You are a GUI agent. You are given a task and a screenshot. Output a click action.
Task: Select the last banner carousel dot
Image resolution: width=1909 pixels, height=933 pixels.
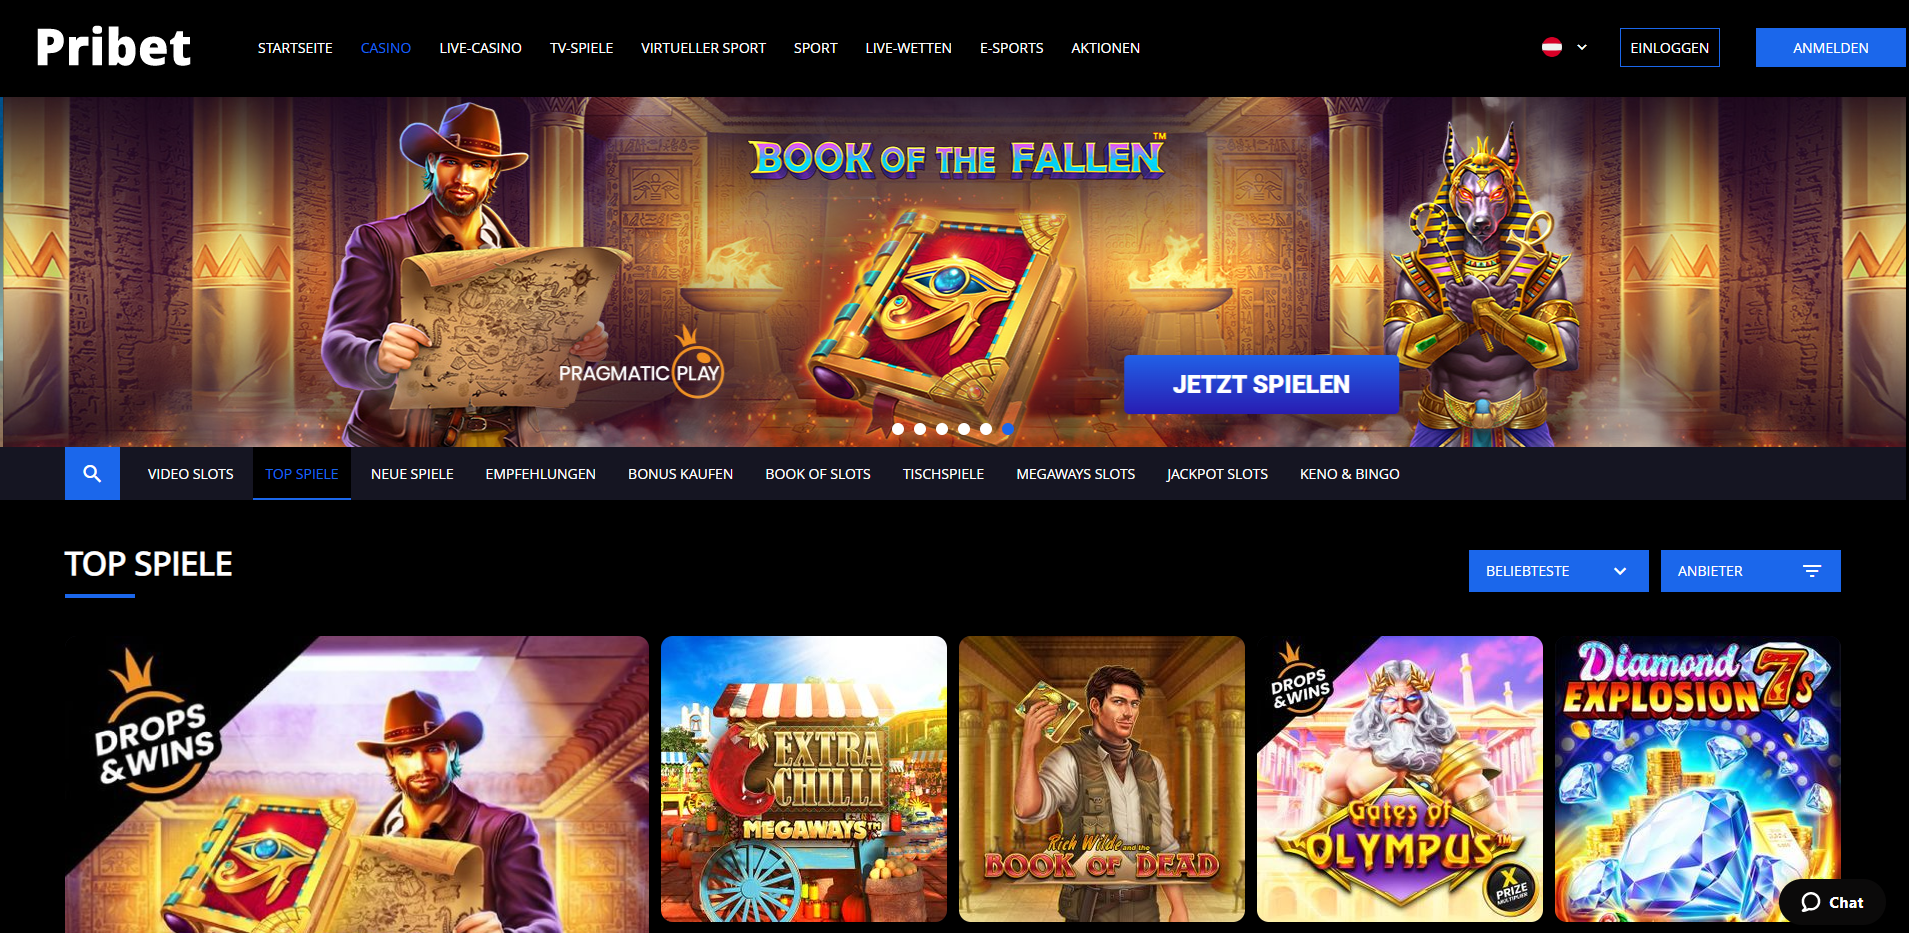tap(1008, 429)
